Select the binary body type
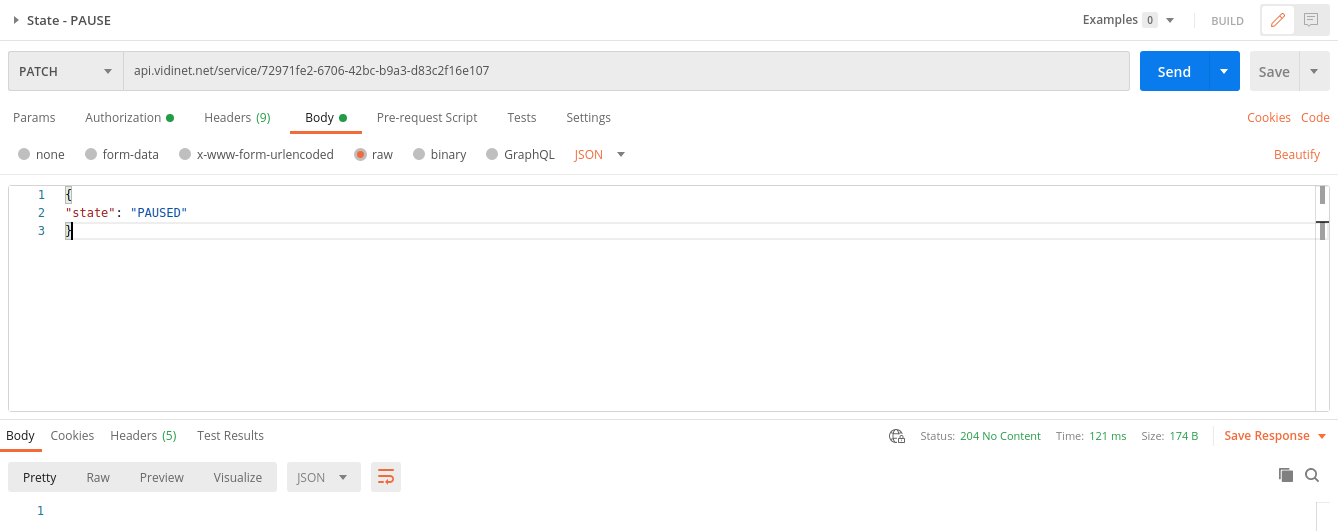This screenshot has width=1338, height=531. [419, 155]
